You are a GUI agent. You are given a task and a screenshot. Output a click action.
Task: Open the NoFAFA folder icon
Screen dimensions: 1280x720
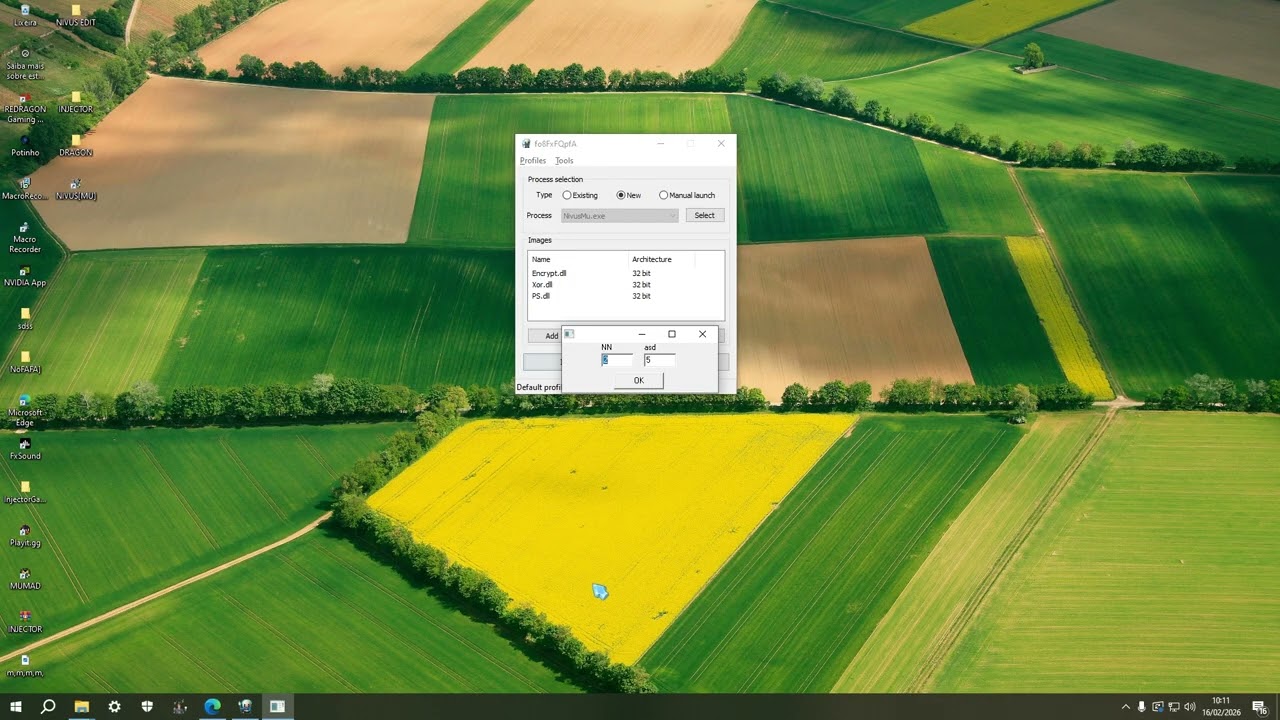pyautogui.click(x=25, y=362)
